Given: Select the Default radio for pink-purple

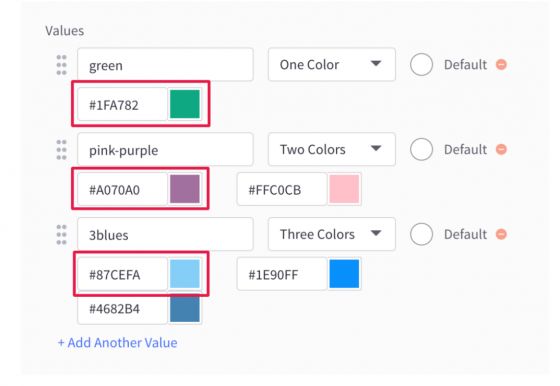Looking at the screenshot, I should tap(421, 149).
